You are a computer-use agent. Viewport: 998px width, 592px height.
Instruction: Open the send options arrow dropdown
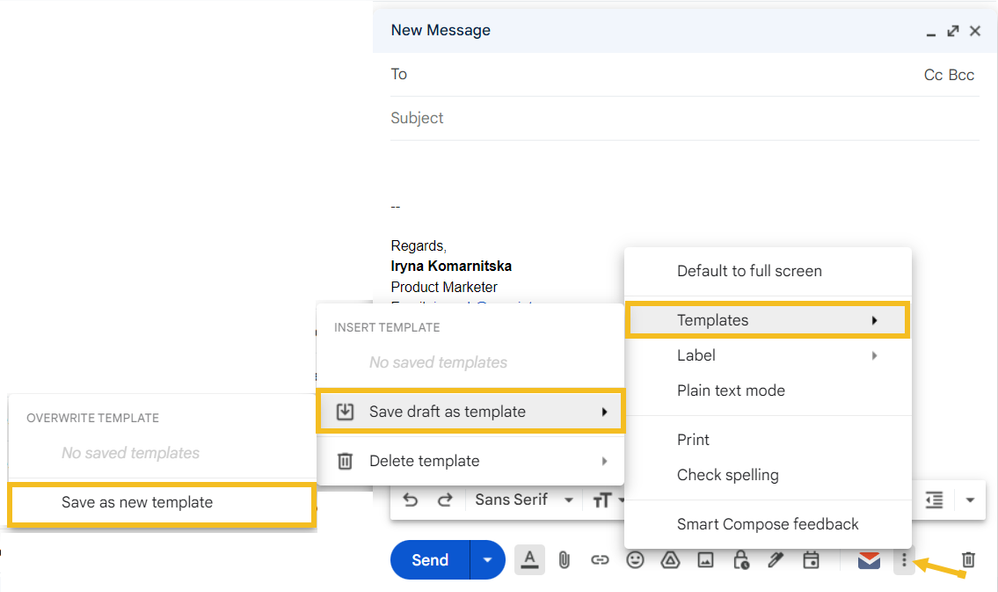(488, 560)
